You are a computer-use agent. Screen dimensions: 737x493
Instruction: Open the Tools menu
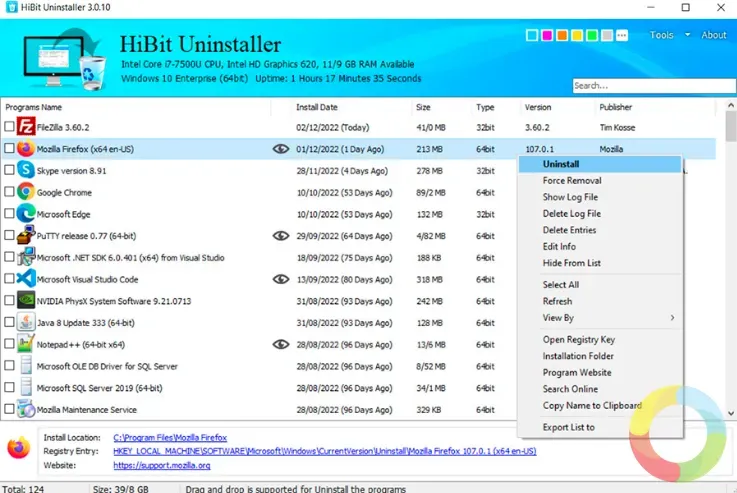(x=661, y=35)
